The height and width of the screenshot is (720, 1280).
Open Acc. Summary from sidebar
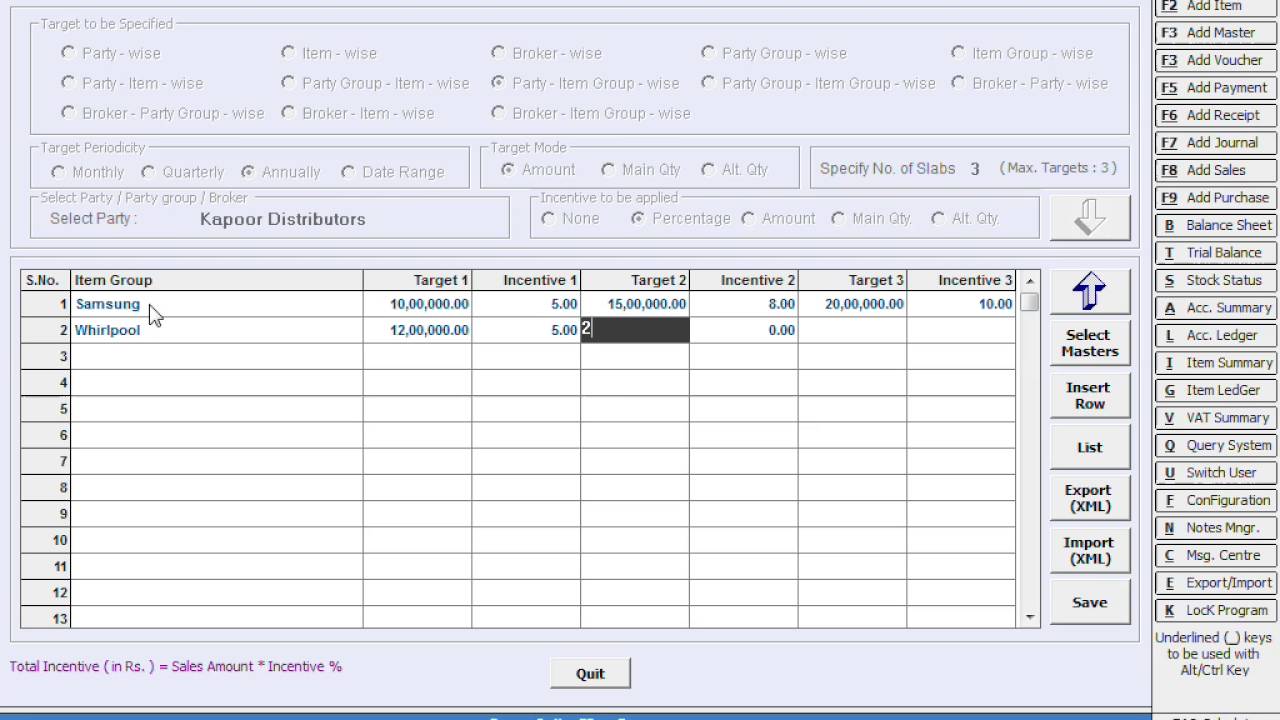click(1215, 308)
